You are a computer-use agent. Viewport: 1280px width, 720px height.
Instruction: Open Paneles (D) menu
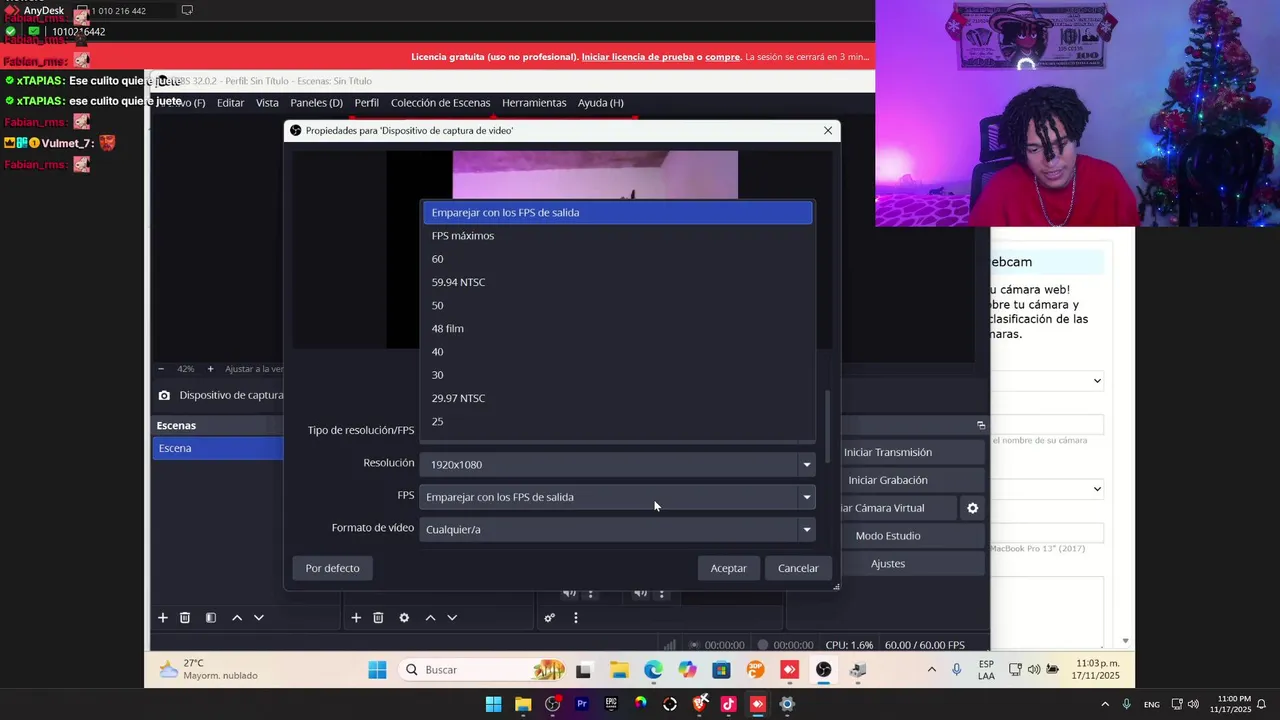(316, 103)
